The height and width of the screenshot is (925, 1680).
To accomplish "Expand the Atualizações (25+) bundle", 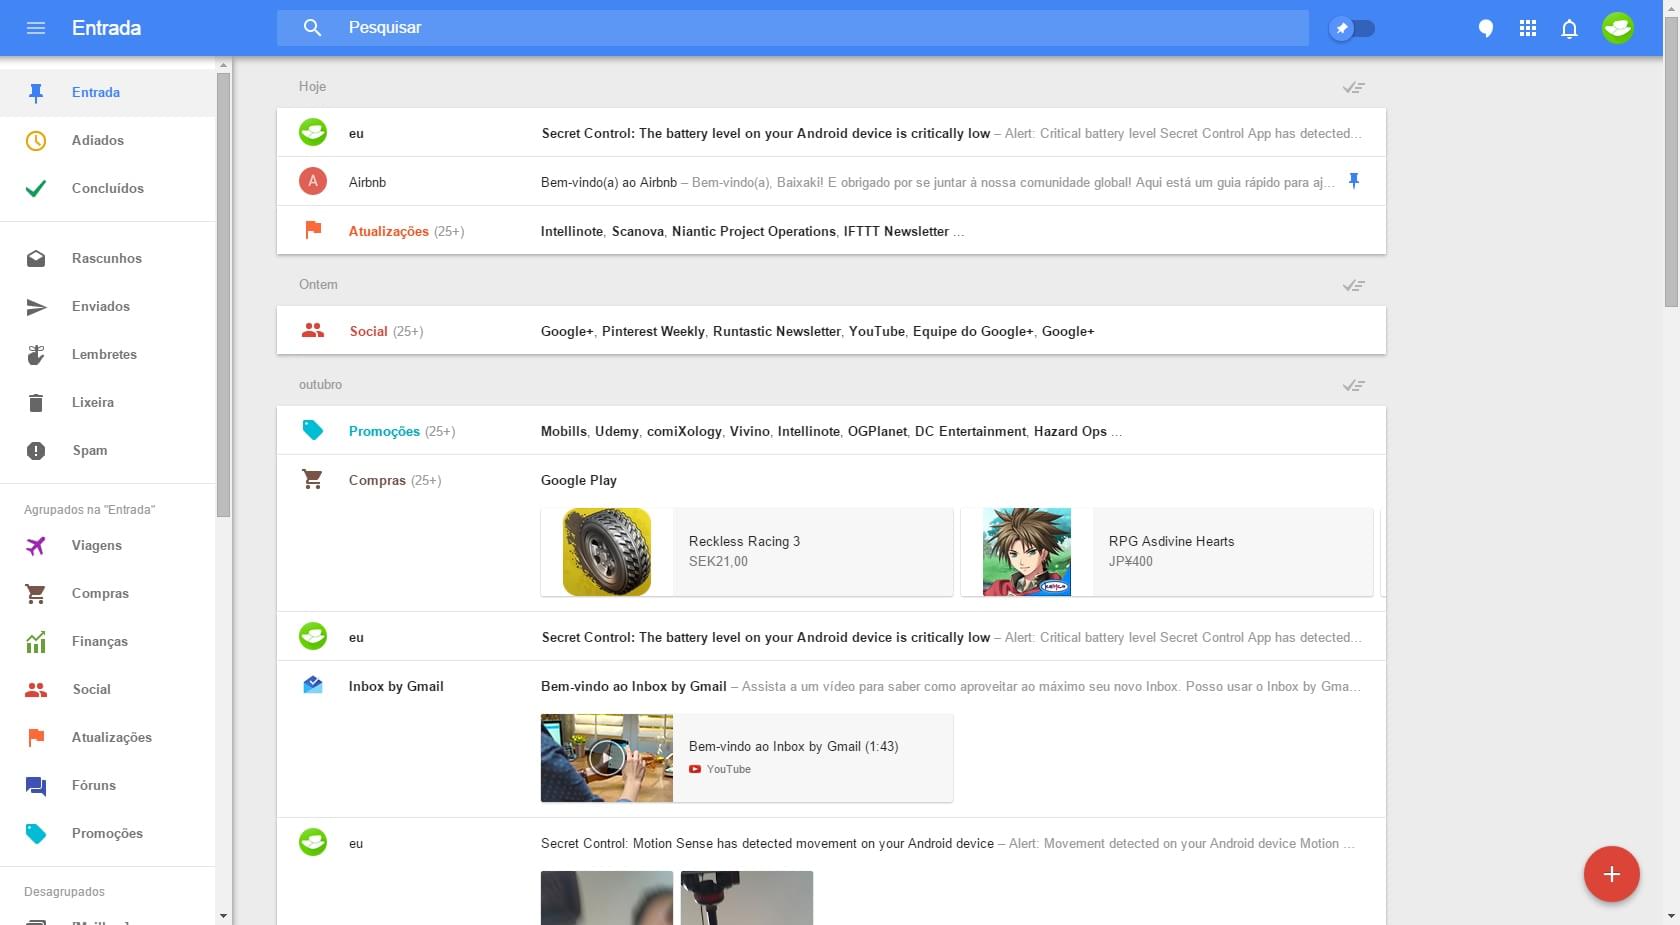I will tap(831, 231).
